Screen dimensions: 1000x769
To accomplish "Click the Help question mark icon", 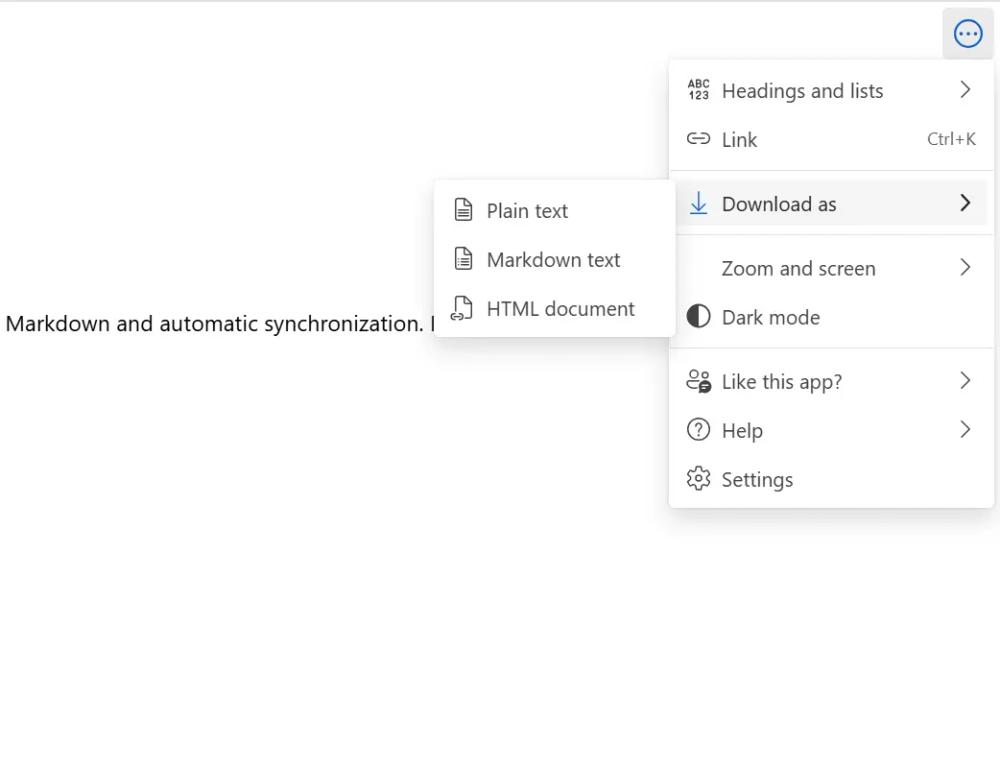I will click(698, 431).
